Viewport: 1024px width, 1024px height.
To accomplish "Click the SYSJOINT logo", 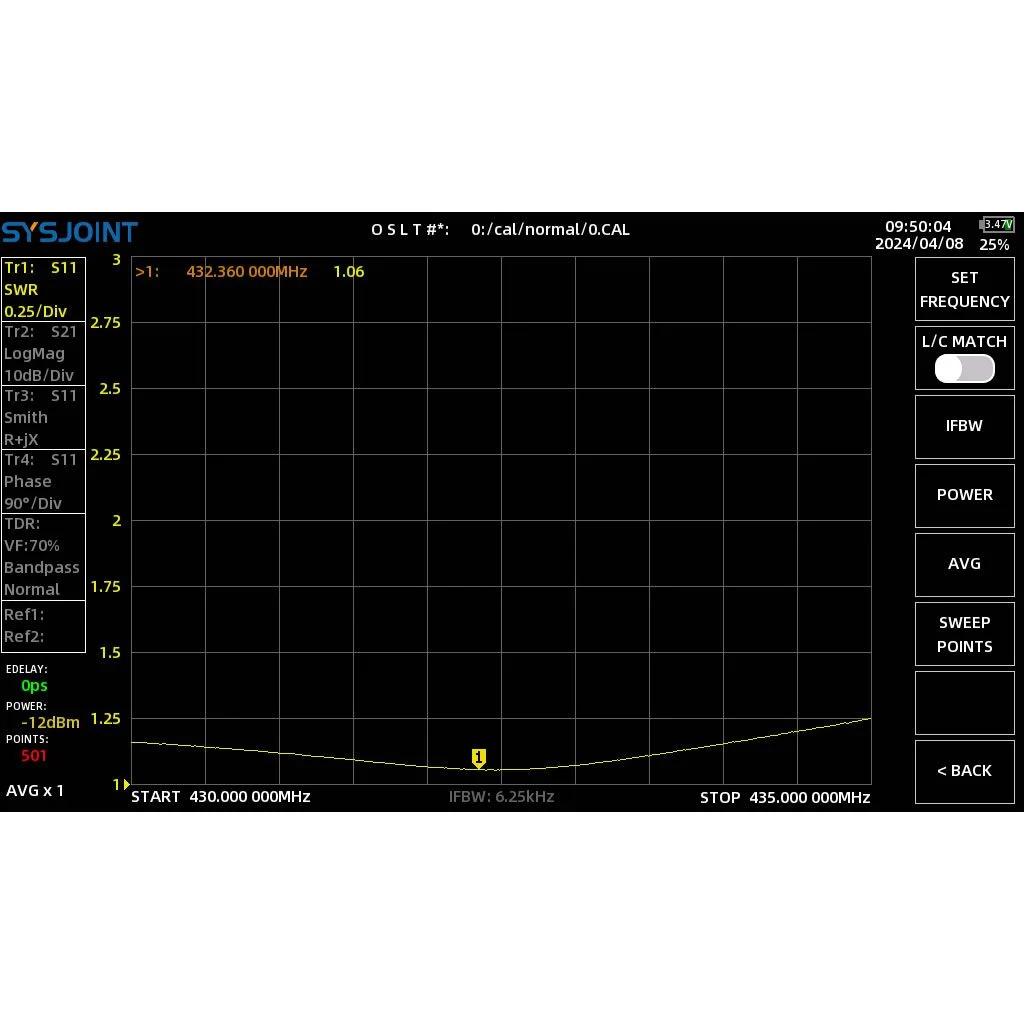I will (x=69, y=232).
